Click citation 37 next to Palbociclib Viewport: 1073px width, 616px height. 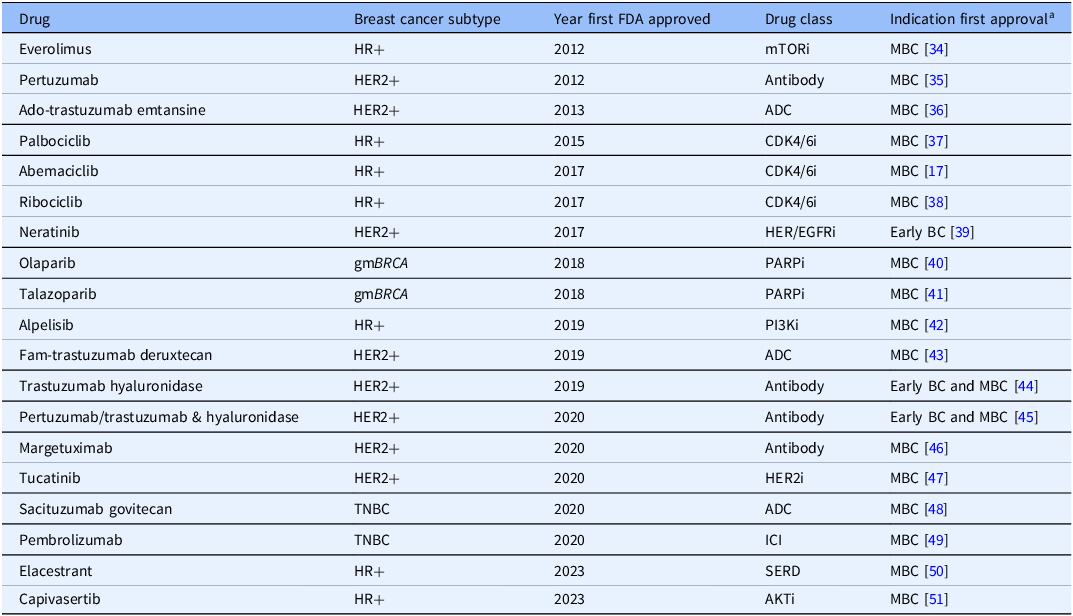click(x=936, y=141)
